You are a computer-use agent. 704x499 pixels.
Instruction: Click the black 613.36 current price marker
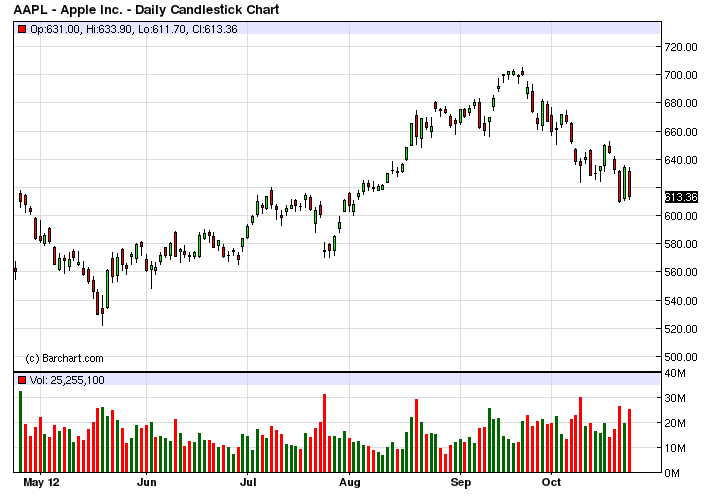coord(681,197)
